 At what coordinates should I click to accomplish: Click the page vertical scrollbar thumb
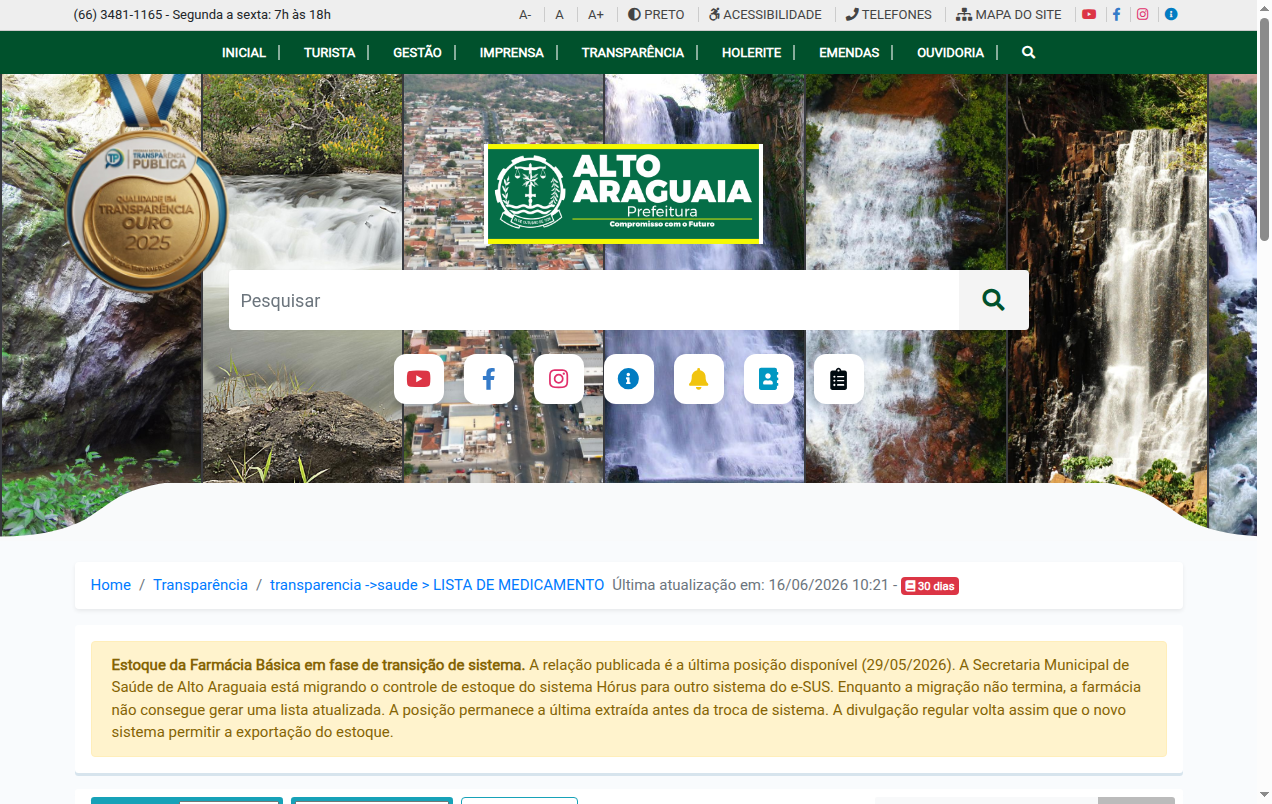[1264, 128]
